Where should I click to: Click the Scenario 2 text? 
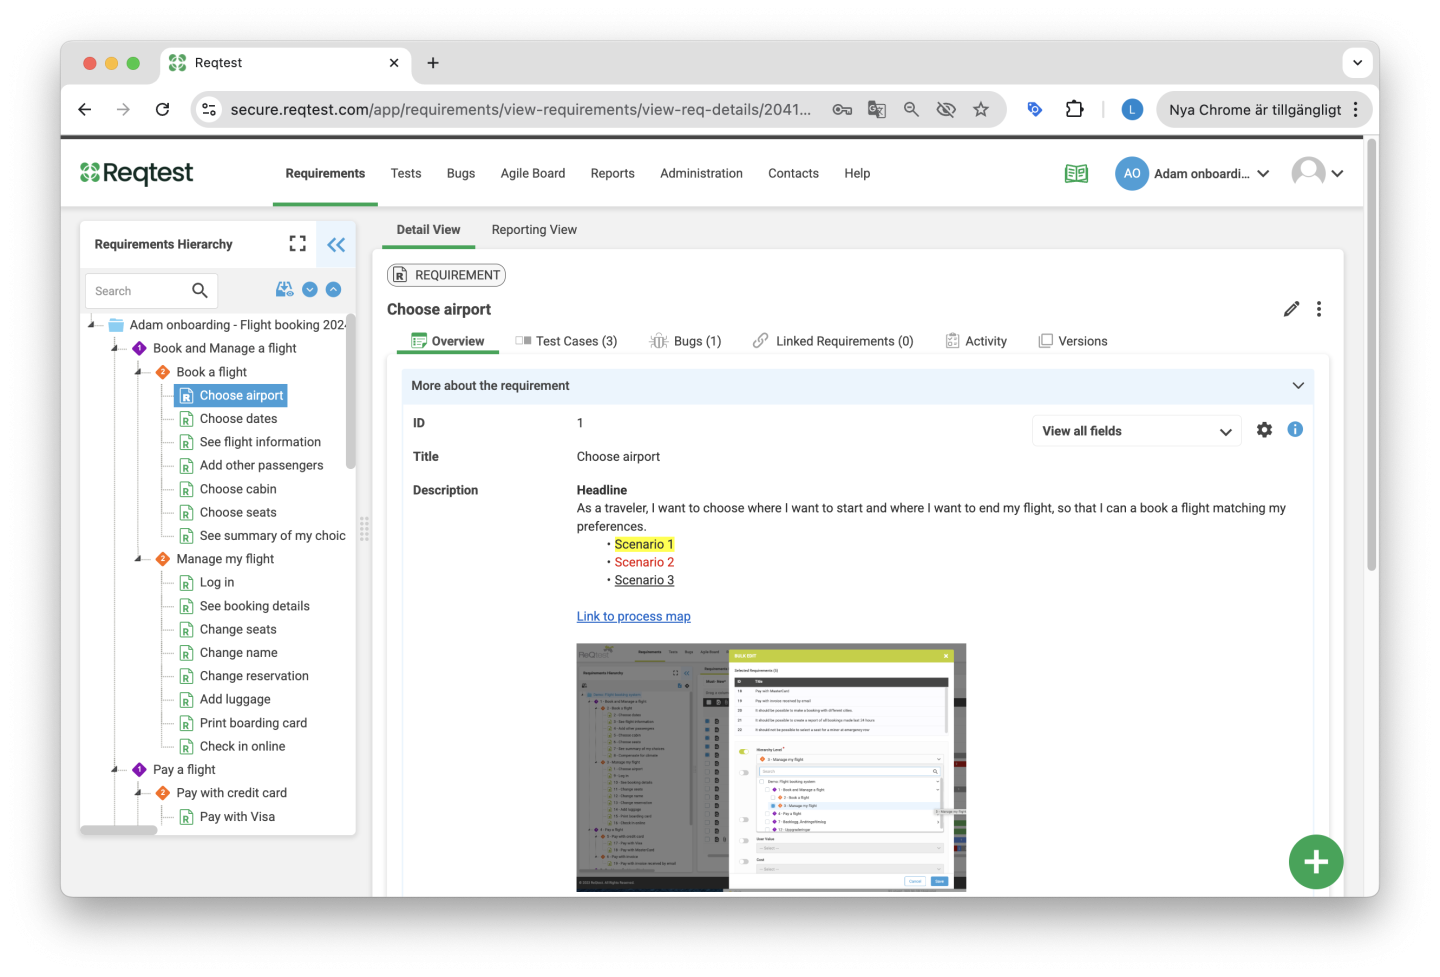pyautogui.click(x=644, y=562)
